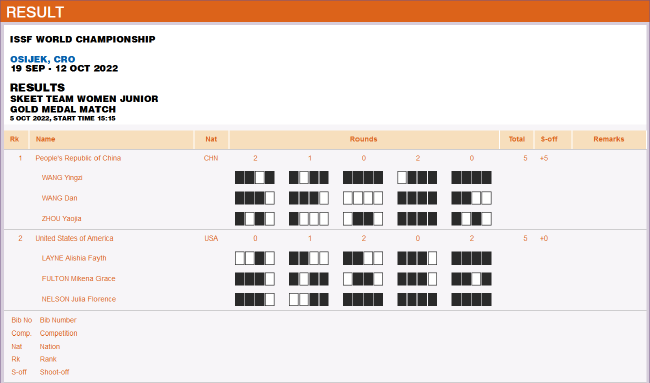Select team People's Republic of China
Image resolution: width=650 pixels, height=383 pixels.
click(x=78, y=158)
